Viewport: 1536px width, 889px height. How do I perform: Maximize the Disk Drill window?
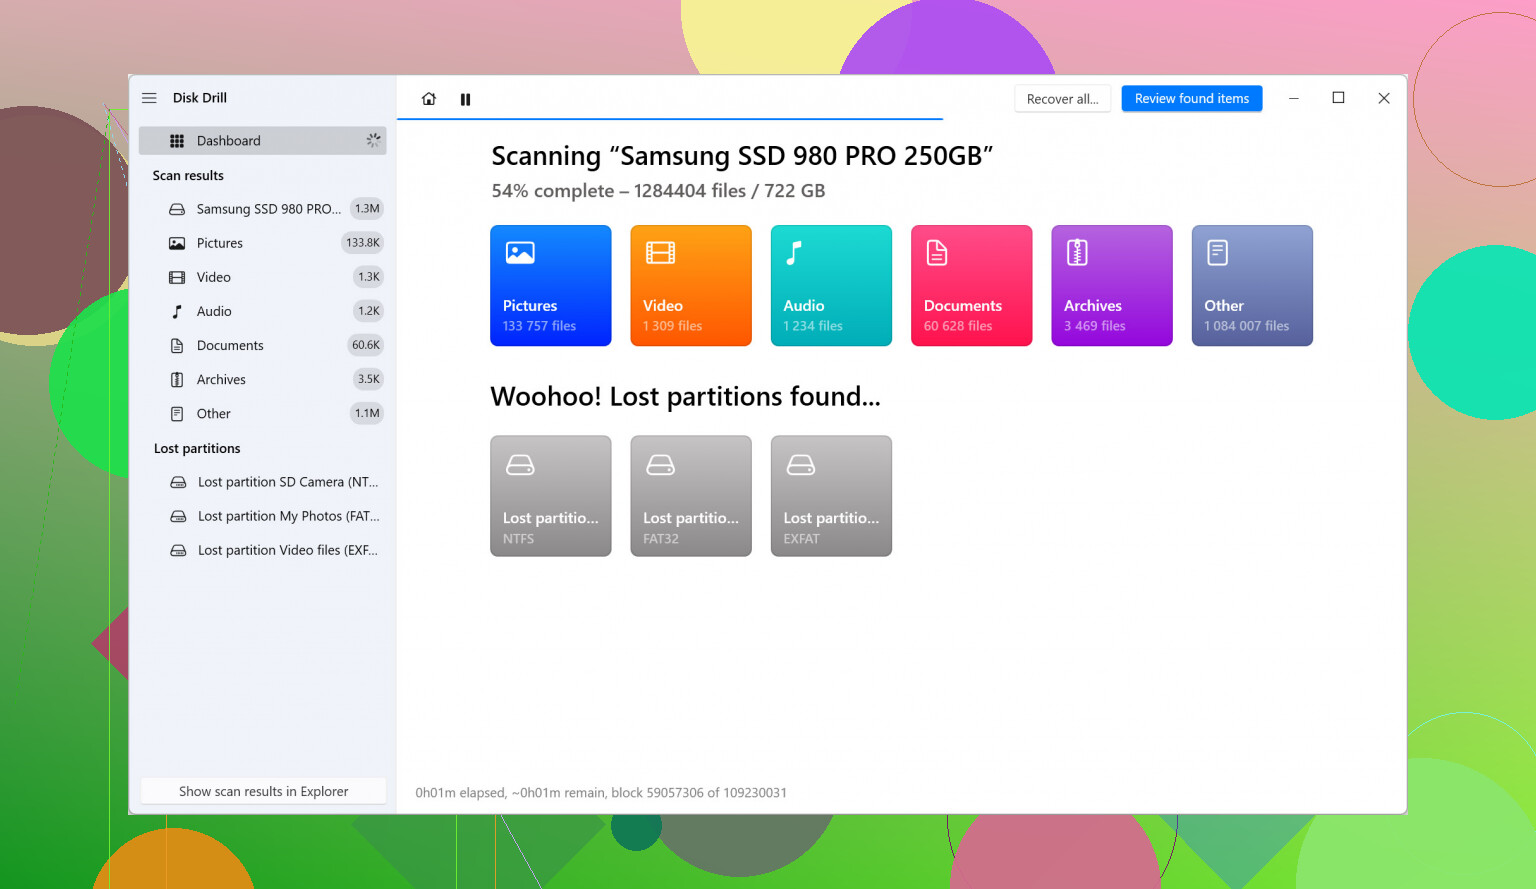[x=1338, y=98]
